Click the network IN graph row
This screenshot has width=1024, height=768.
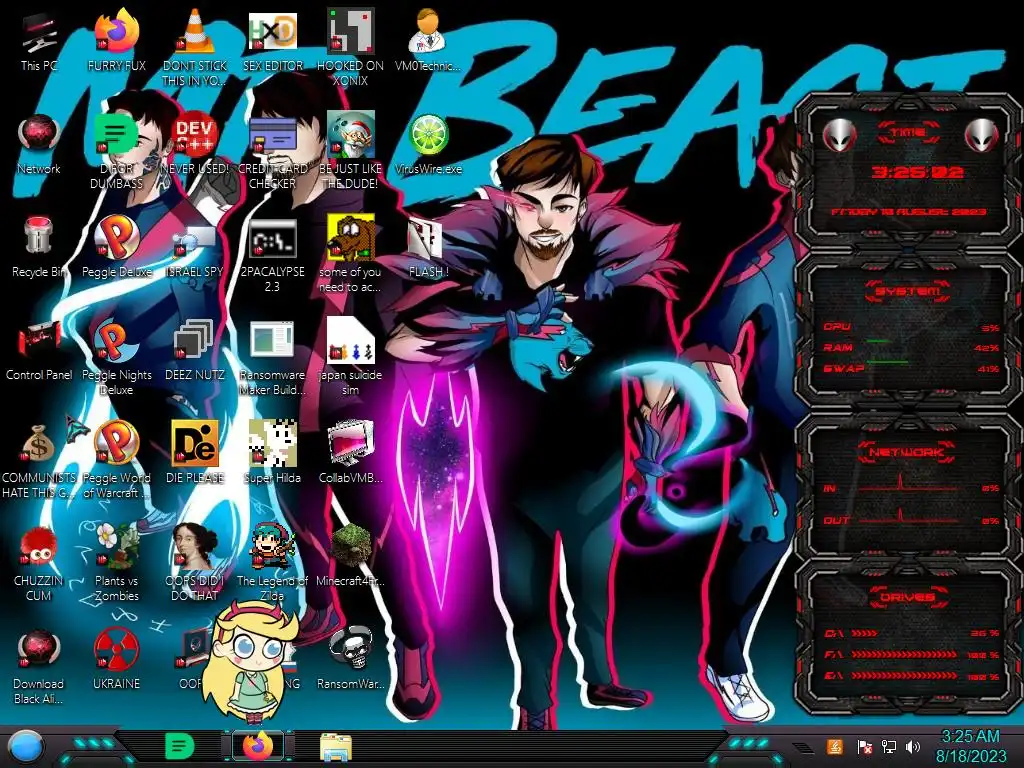pos(912,485)
